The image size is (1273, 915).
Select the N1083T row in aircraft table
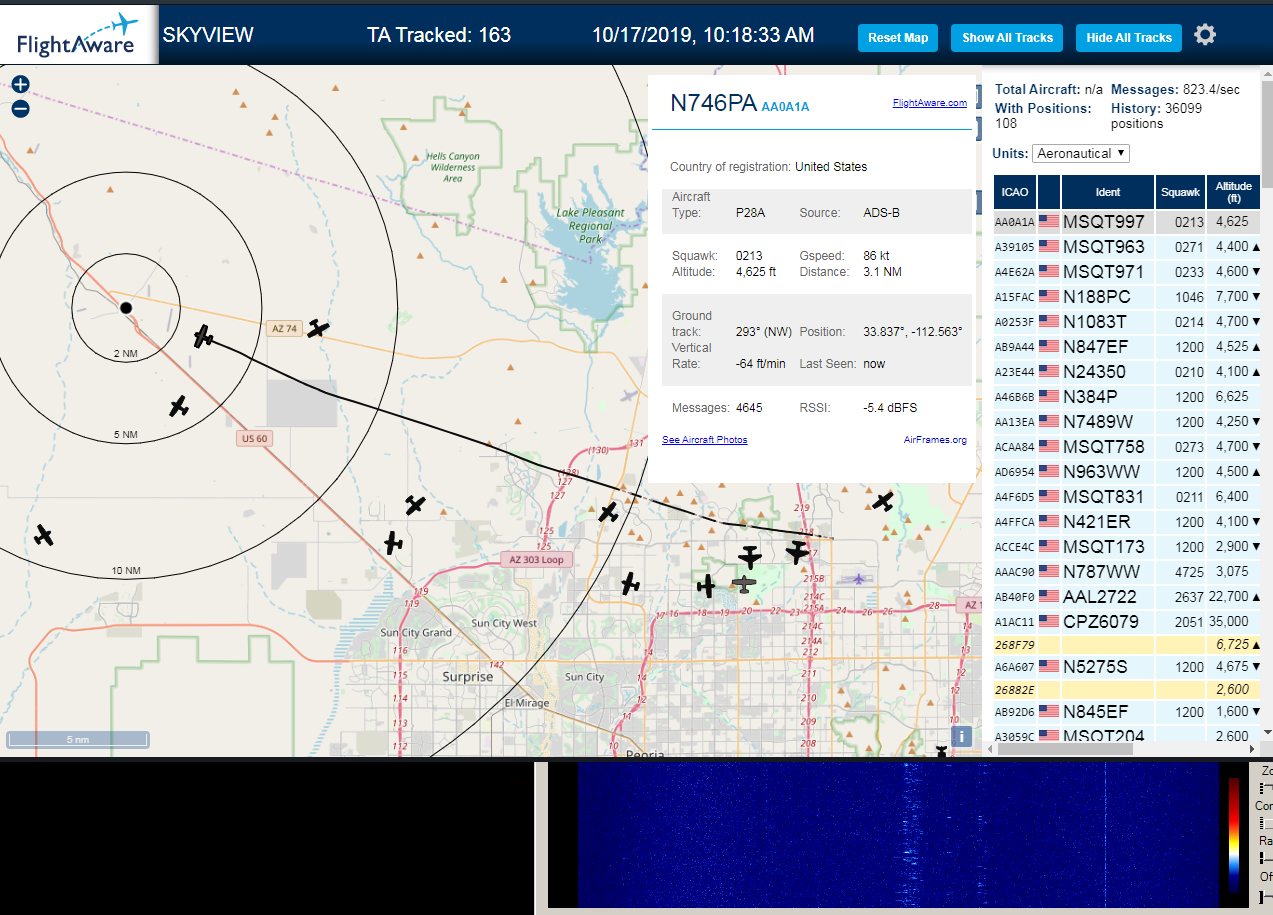[1127, 321]
